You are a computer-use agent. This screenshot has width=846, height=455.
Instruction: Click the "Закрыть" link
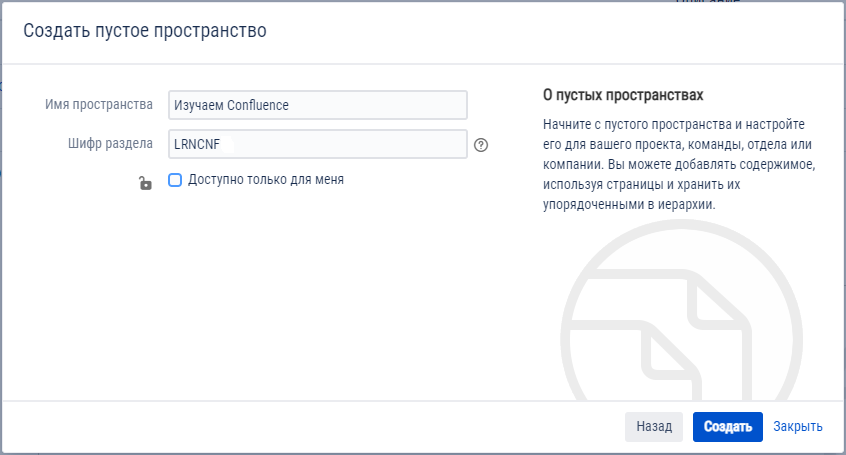coord(797,427)
